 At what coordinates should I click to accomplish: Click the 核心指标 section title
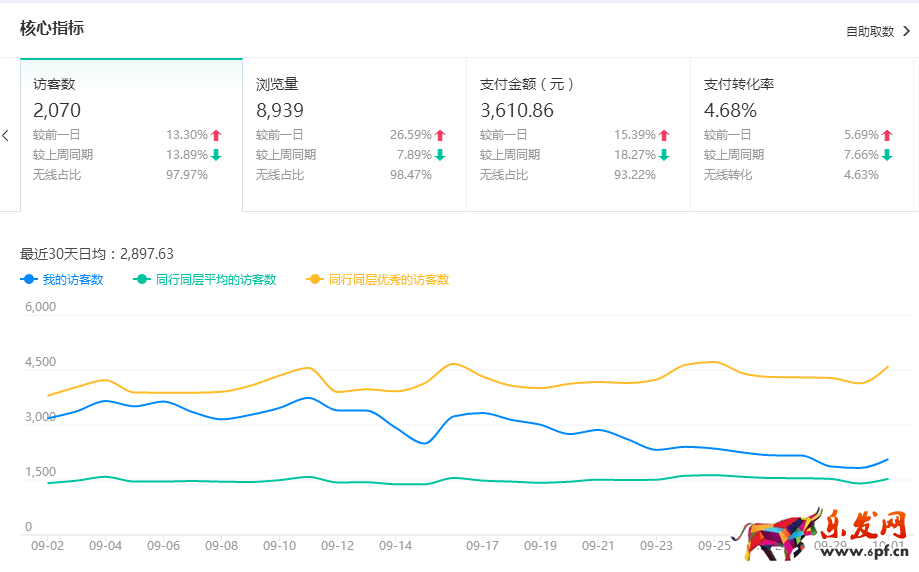(52, 28)
